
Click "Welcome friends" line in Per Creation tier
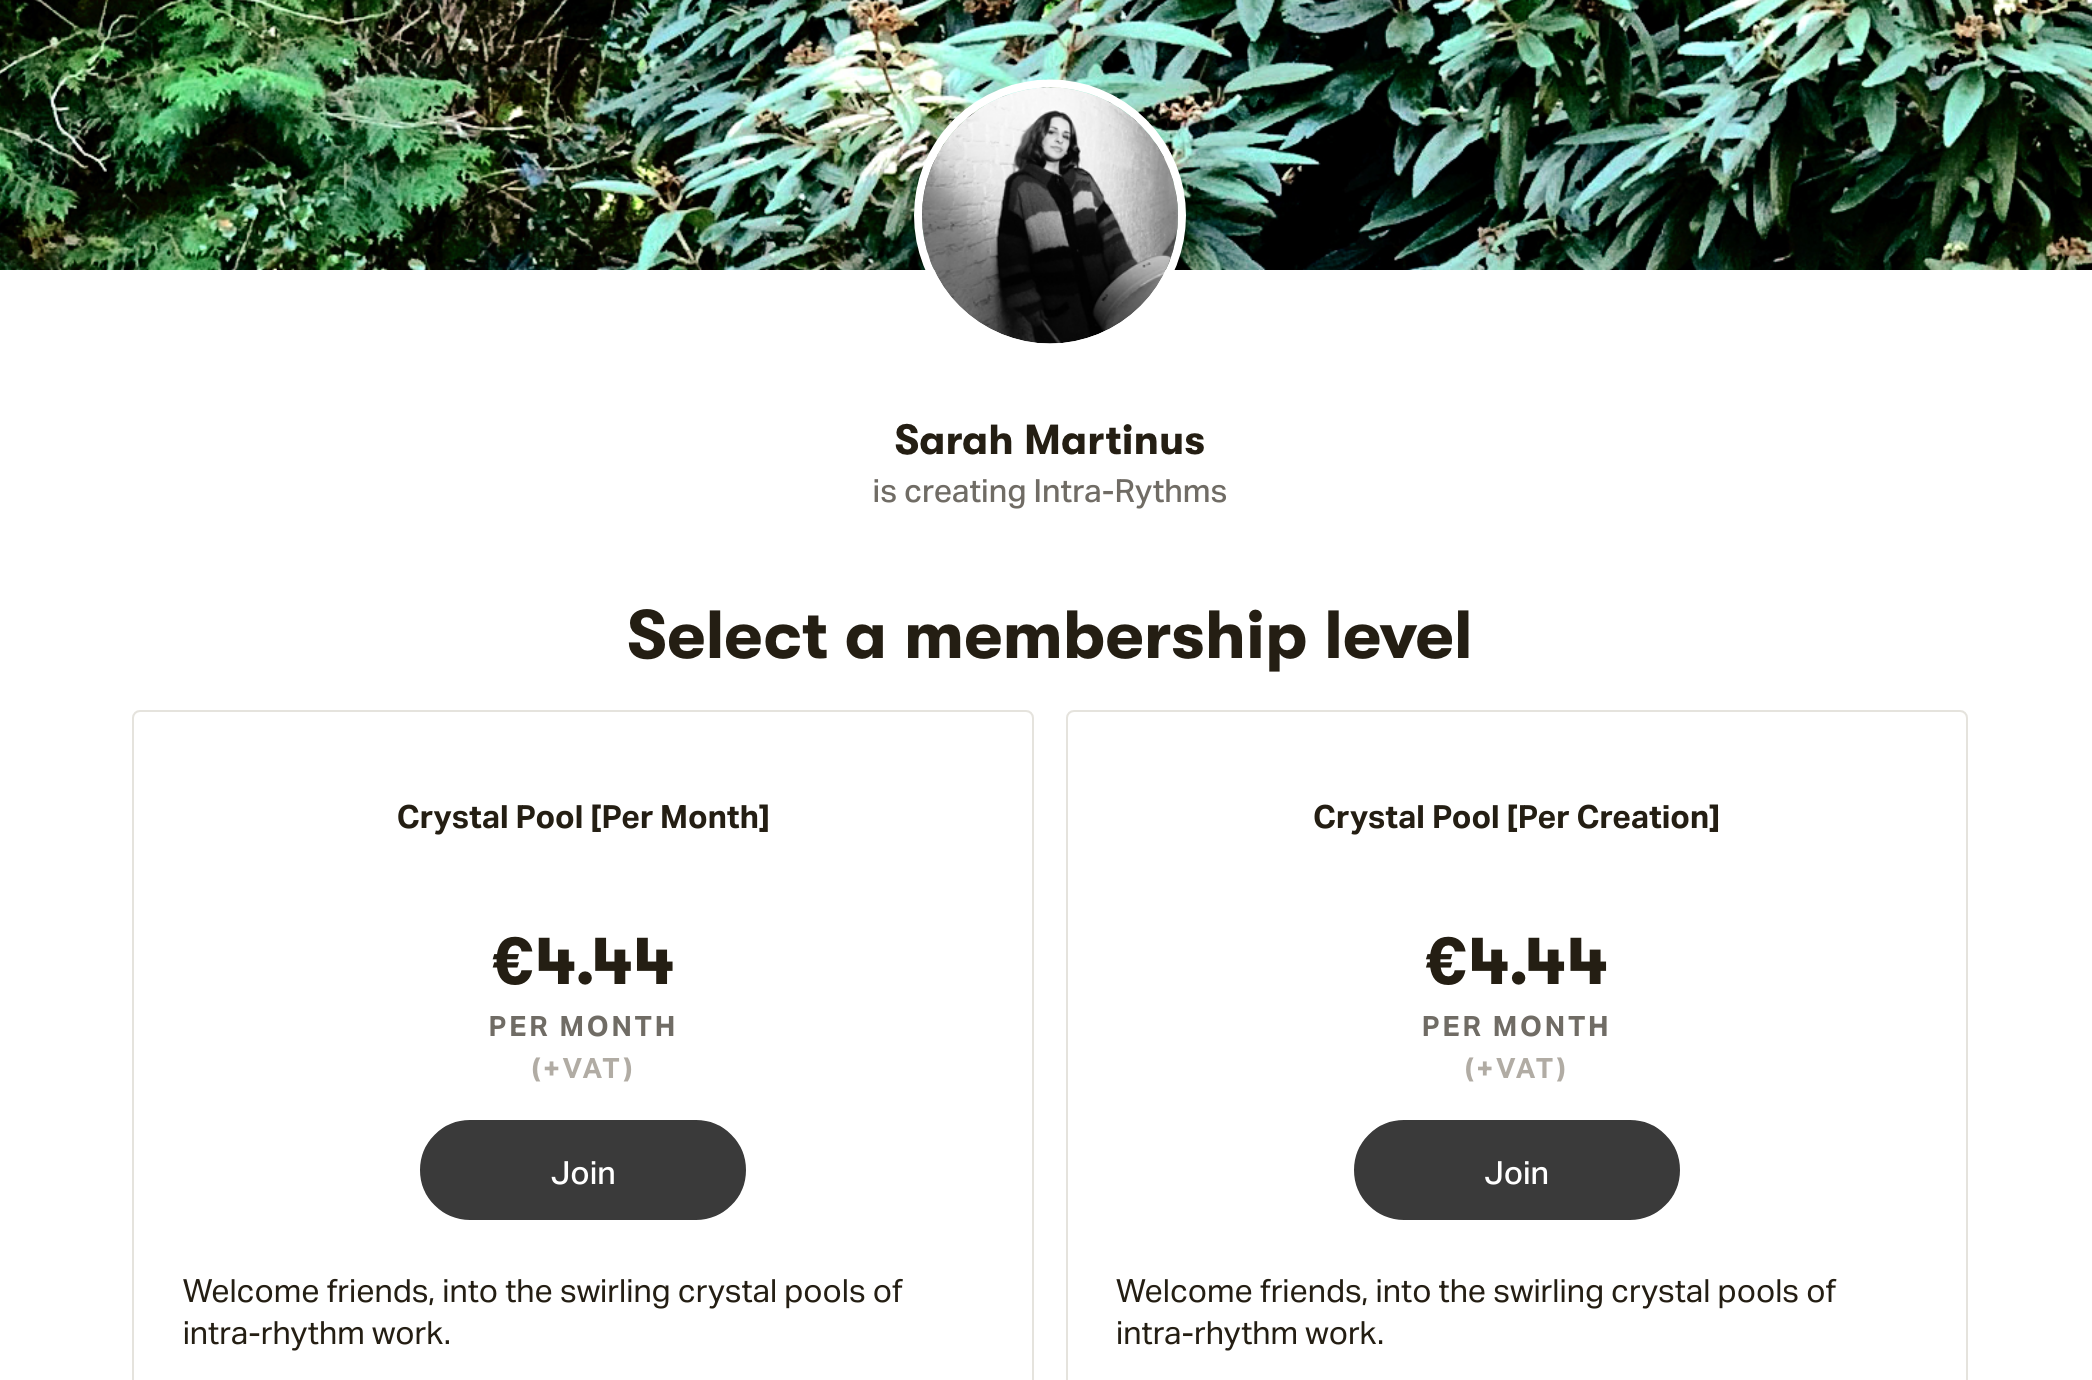pos(1475,1291)
